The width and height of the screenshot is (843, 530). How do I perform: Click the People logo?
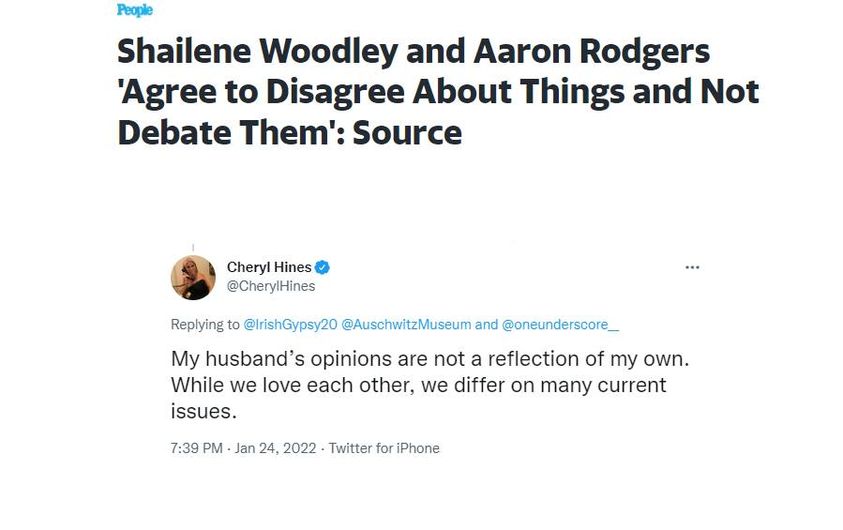pyautogui.click(x=135, y=10)
